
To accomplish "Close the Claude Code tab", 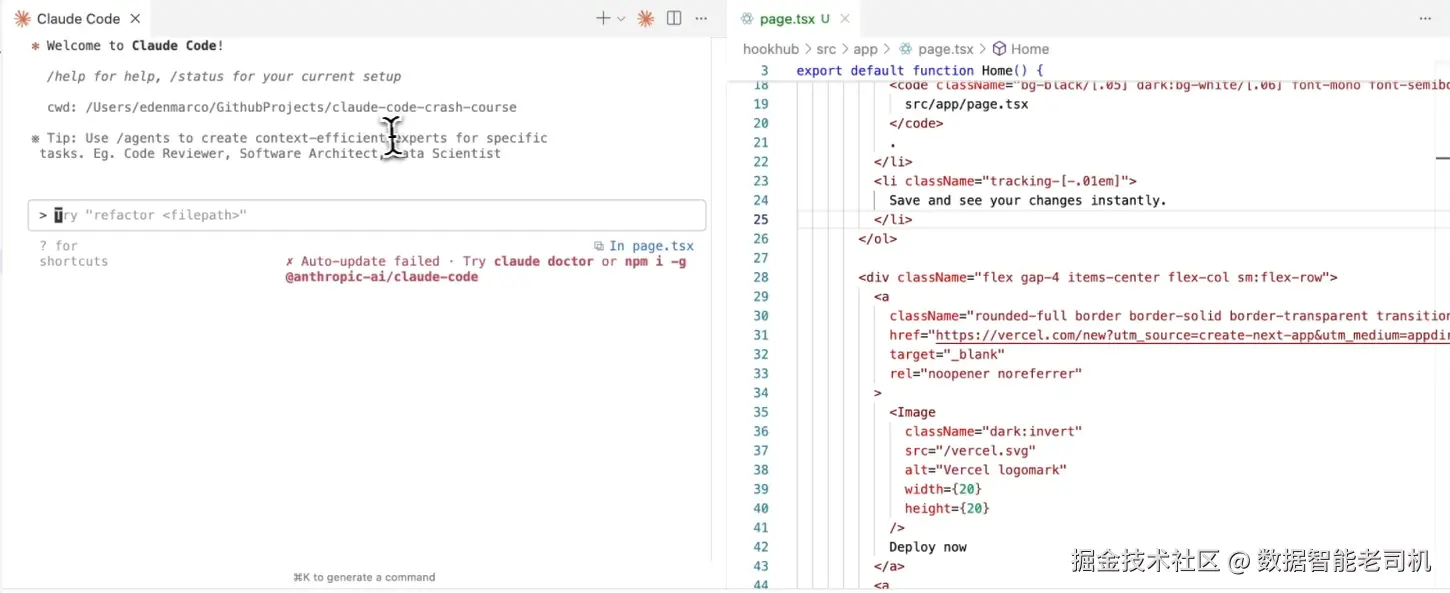I will pos(135,19).
